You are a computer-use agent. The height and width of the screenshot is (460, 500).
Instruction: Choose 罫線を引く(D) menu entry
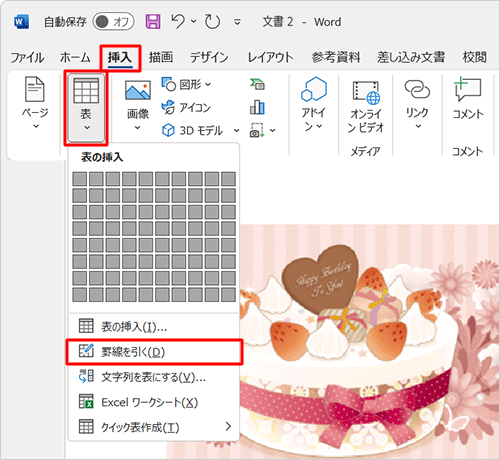click(x=154, y=352)
